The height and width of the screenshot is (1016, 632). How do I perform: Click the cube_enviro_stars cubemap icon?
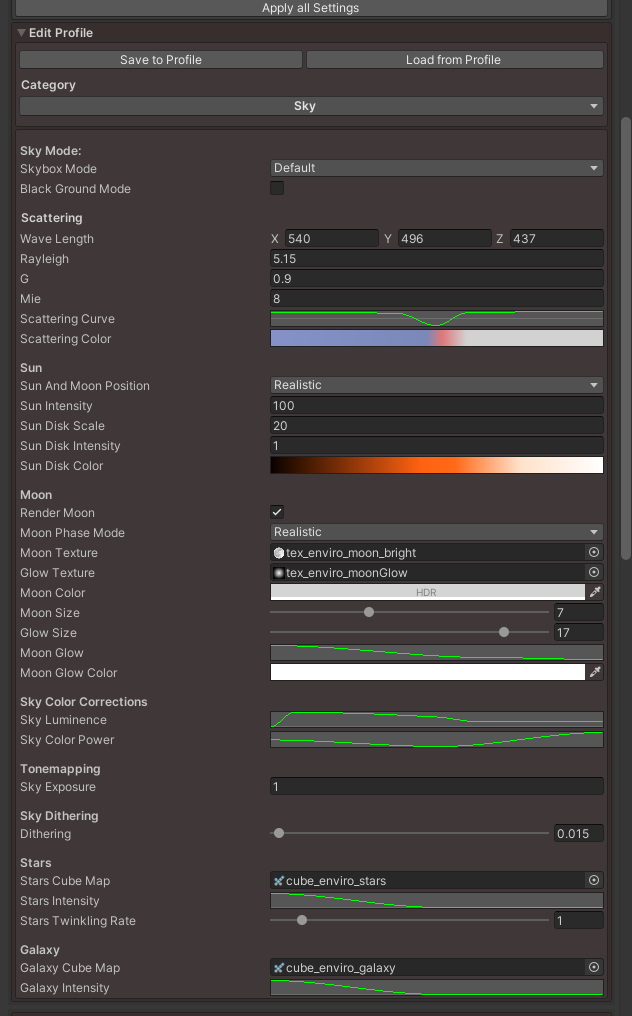pos(279,881)
